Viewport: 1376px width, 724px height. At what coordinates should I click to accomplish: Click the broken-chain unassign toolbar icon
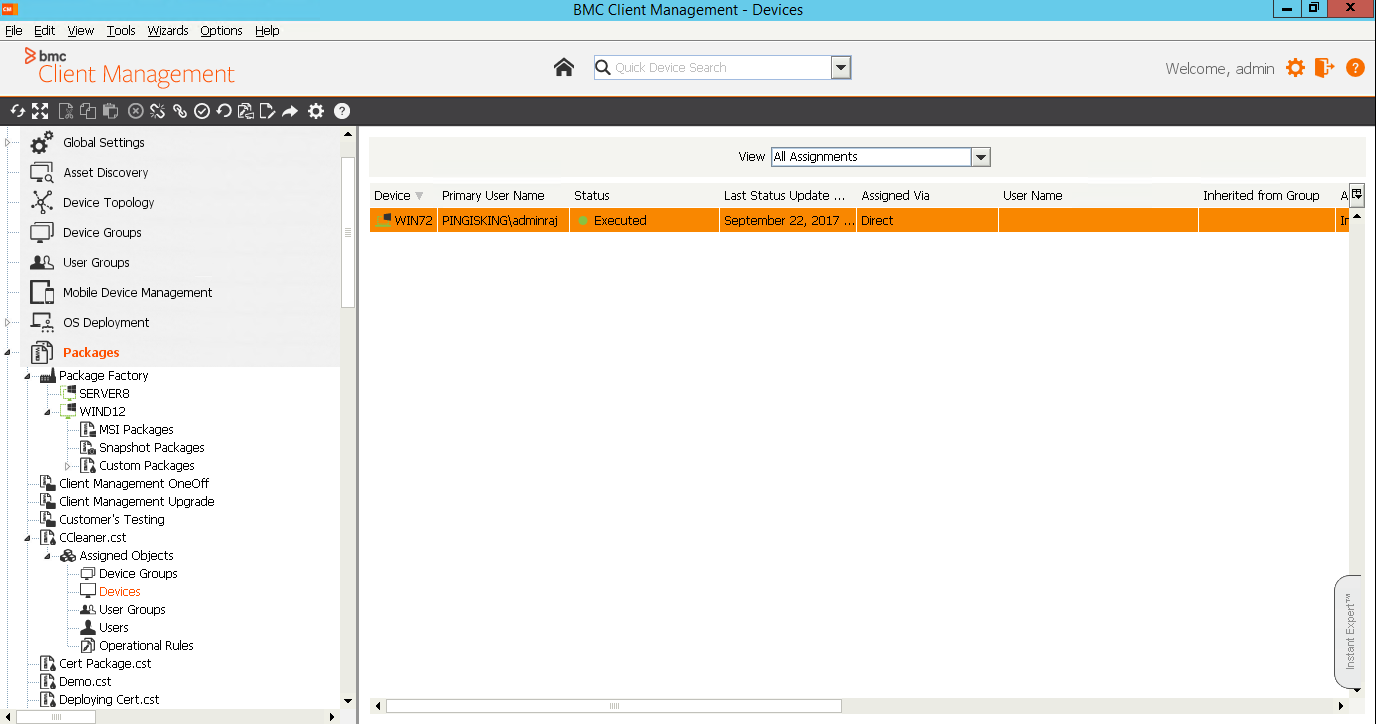pos(158,111)
